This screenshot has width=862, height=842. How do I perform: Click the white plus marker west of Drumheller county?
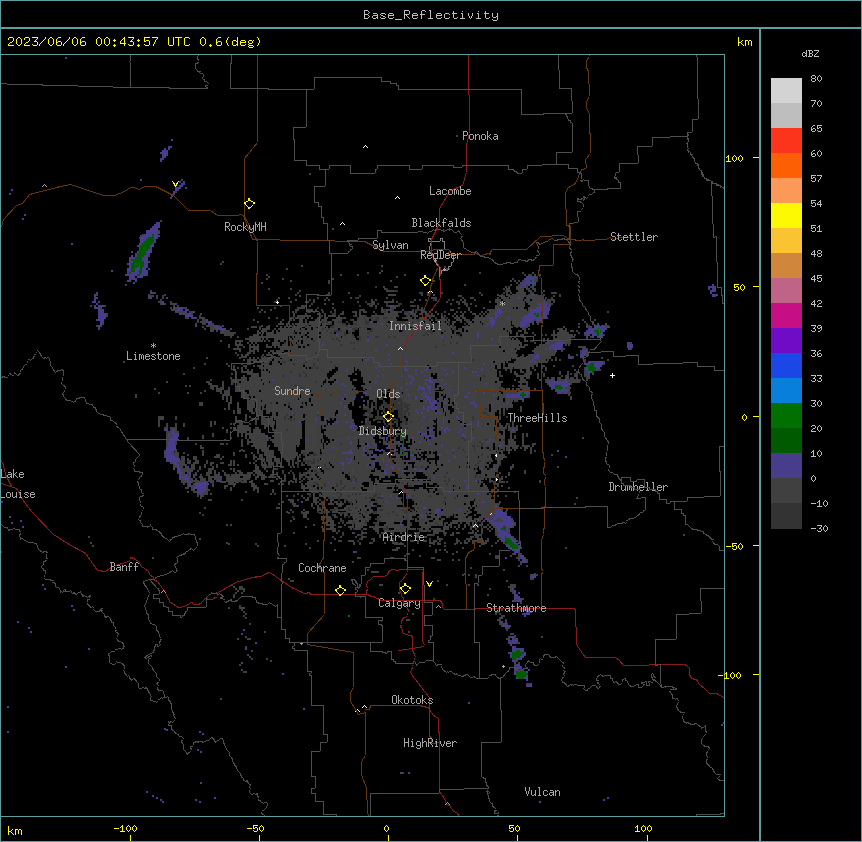[612, 375]
